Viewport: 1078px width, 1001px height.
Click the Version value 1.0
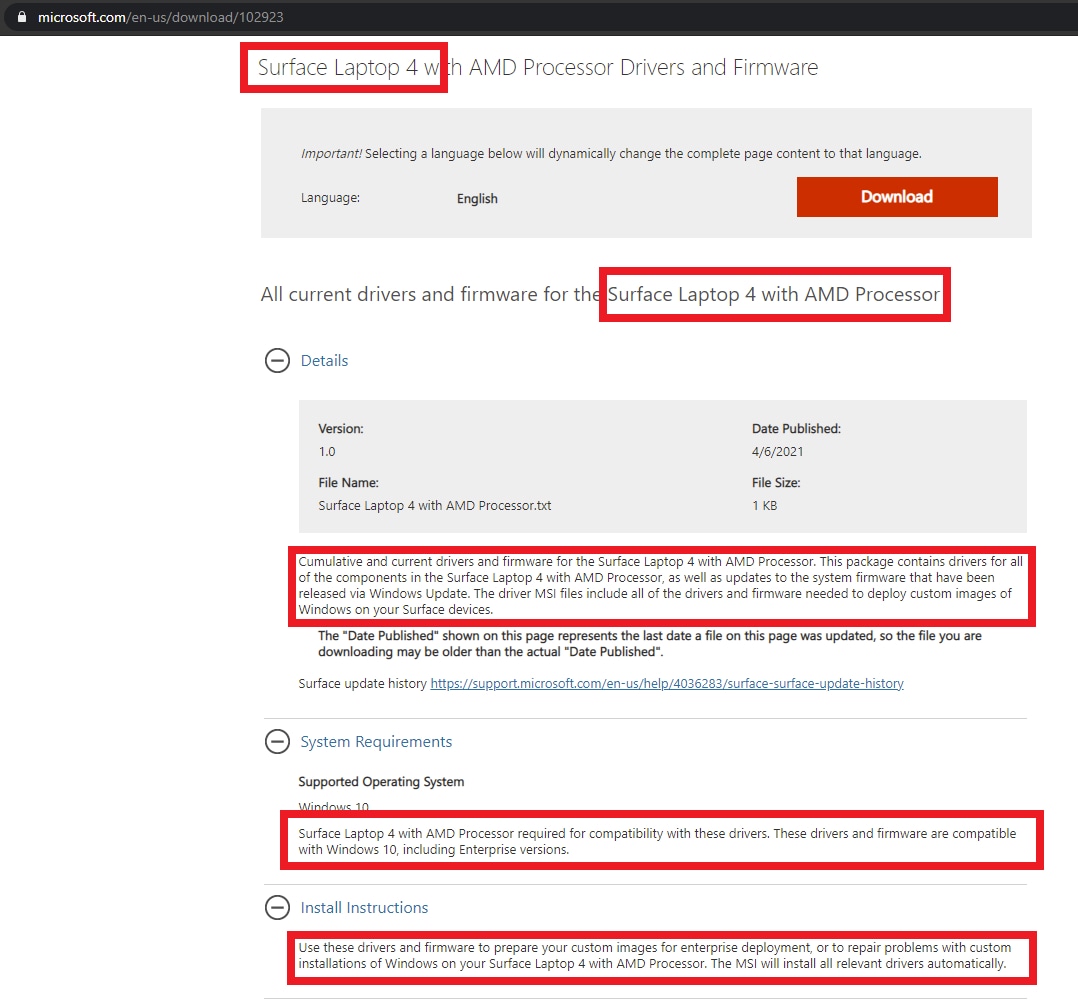pos(327,452)
